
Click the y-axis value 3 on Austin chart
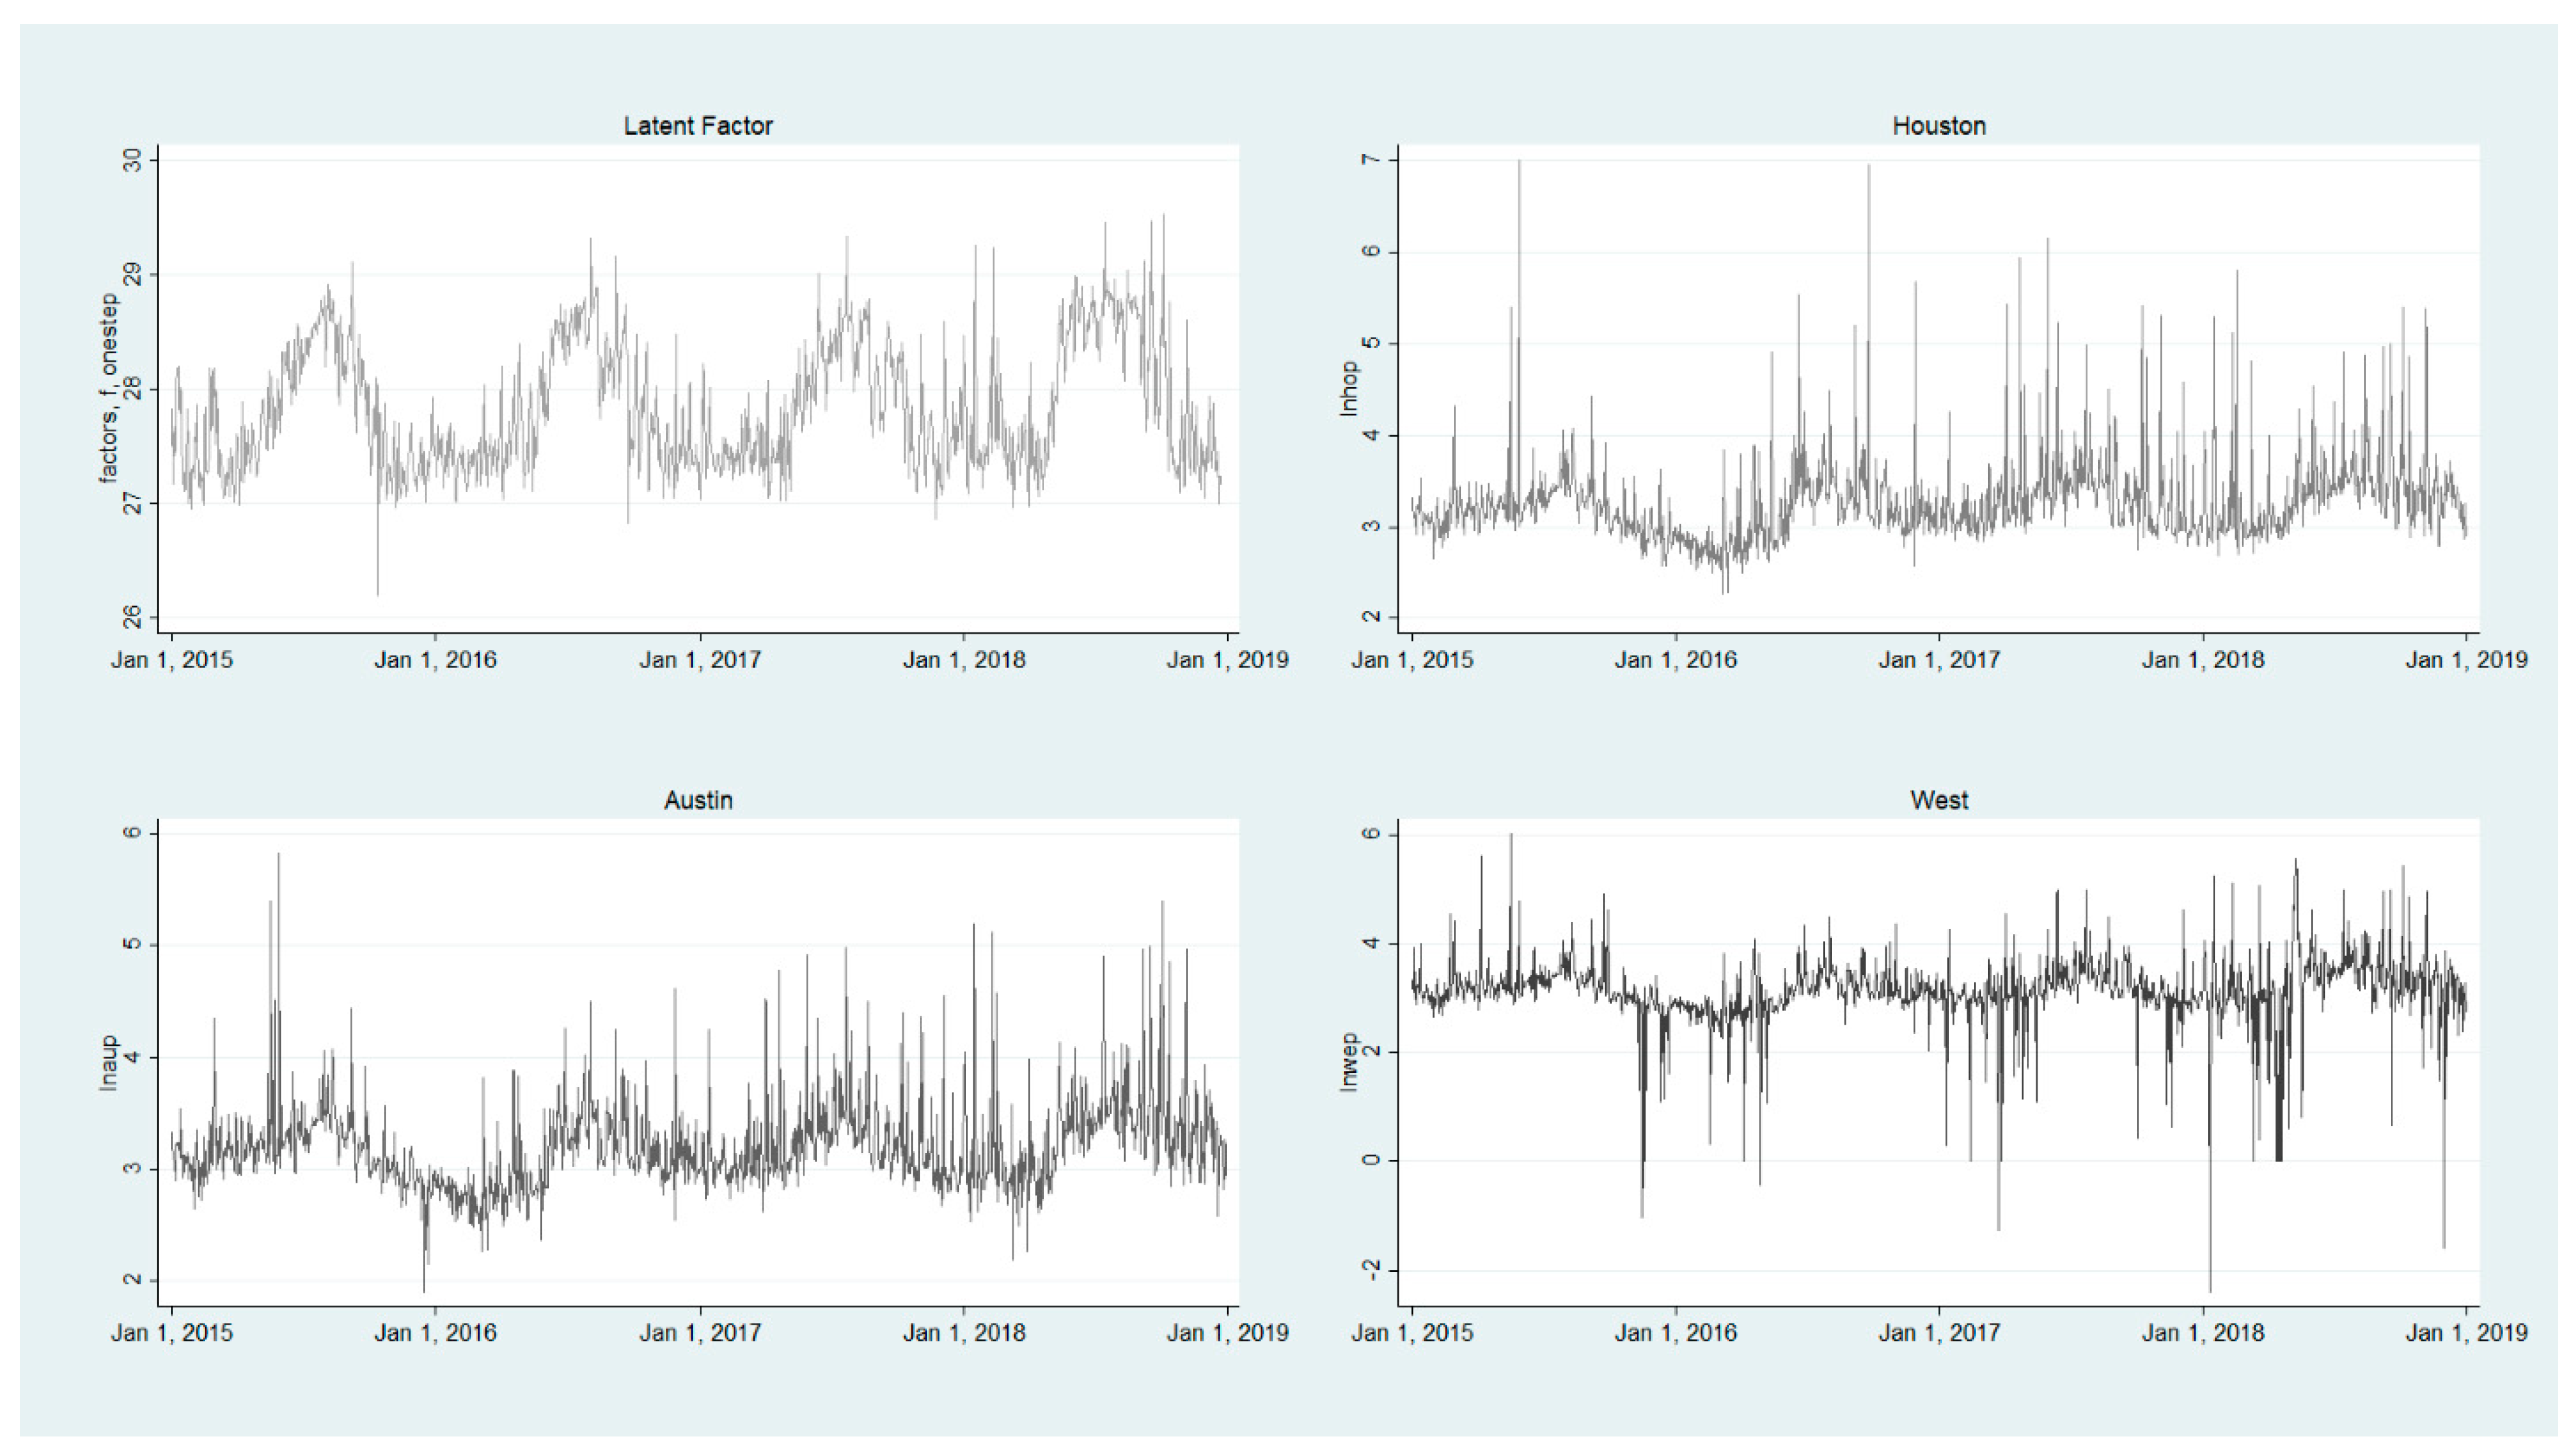[132, 1168]
